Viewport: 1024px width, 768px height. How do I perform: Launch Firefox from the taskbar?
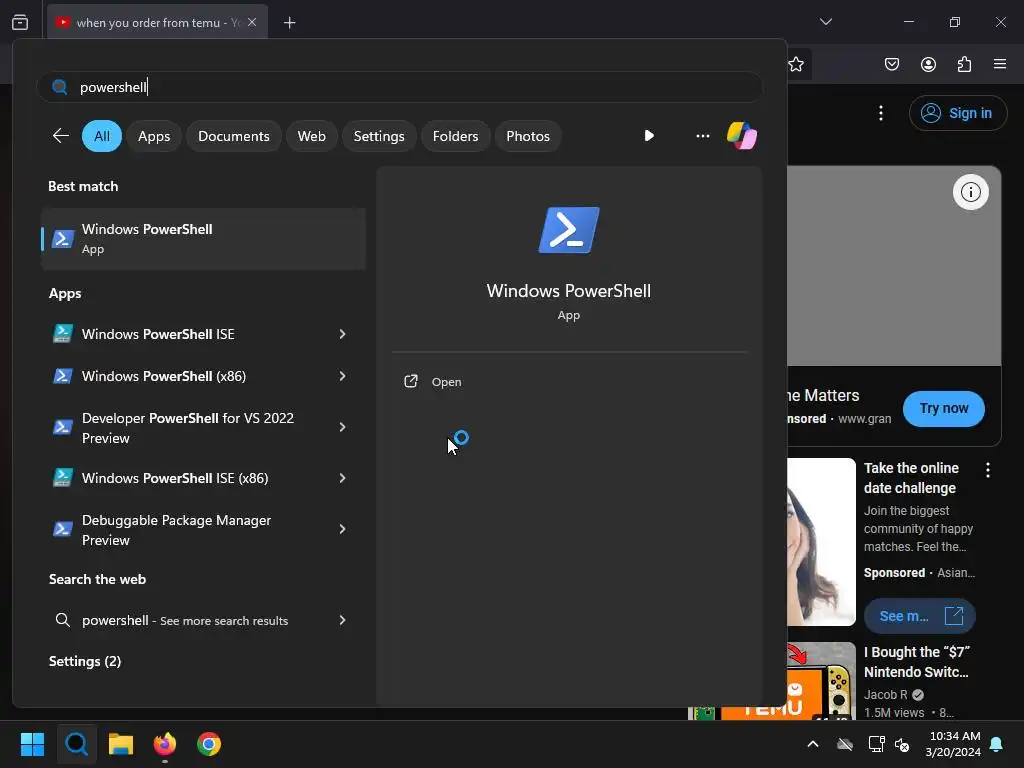165,744
